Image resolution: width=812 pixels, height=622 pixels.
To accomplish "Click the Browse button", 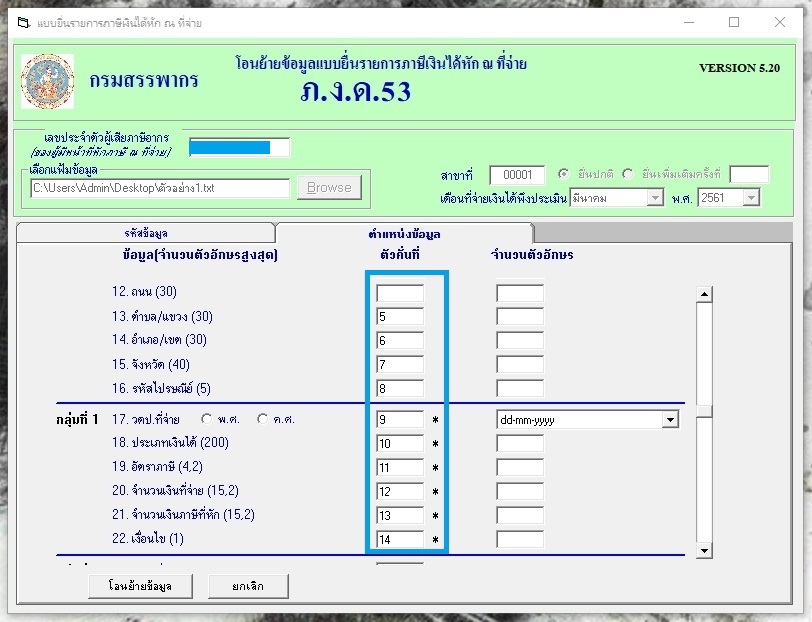I will (329, 187).
